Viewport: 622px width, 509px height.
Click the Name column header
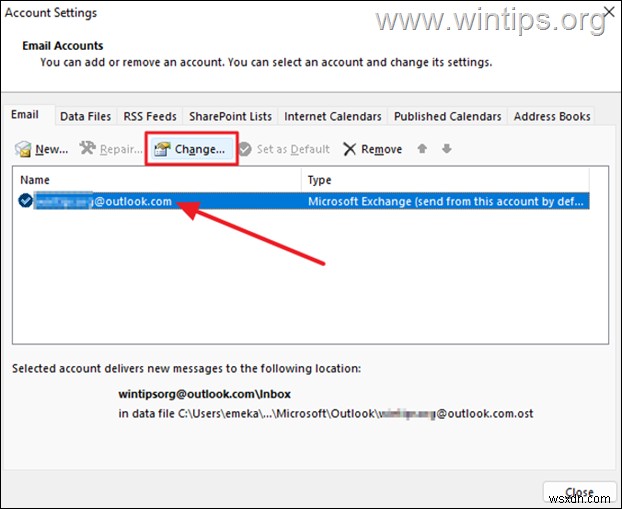coord(157,180)
